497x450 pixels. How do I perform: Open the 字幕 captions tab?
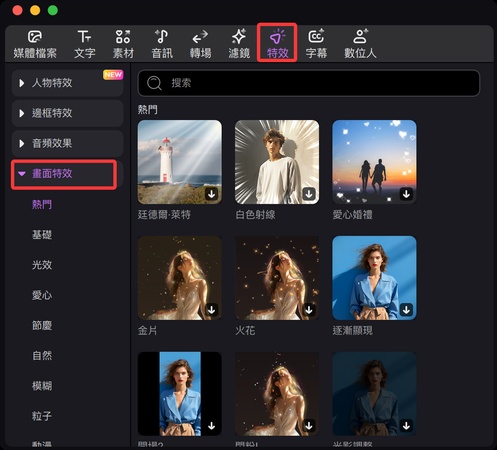[316, 44]
